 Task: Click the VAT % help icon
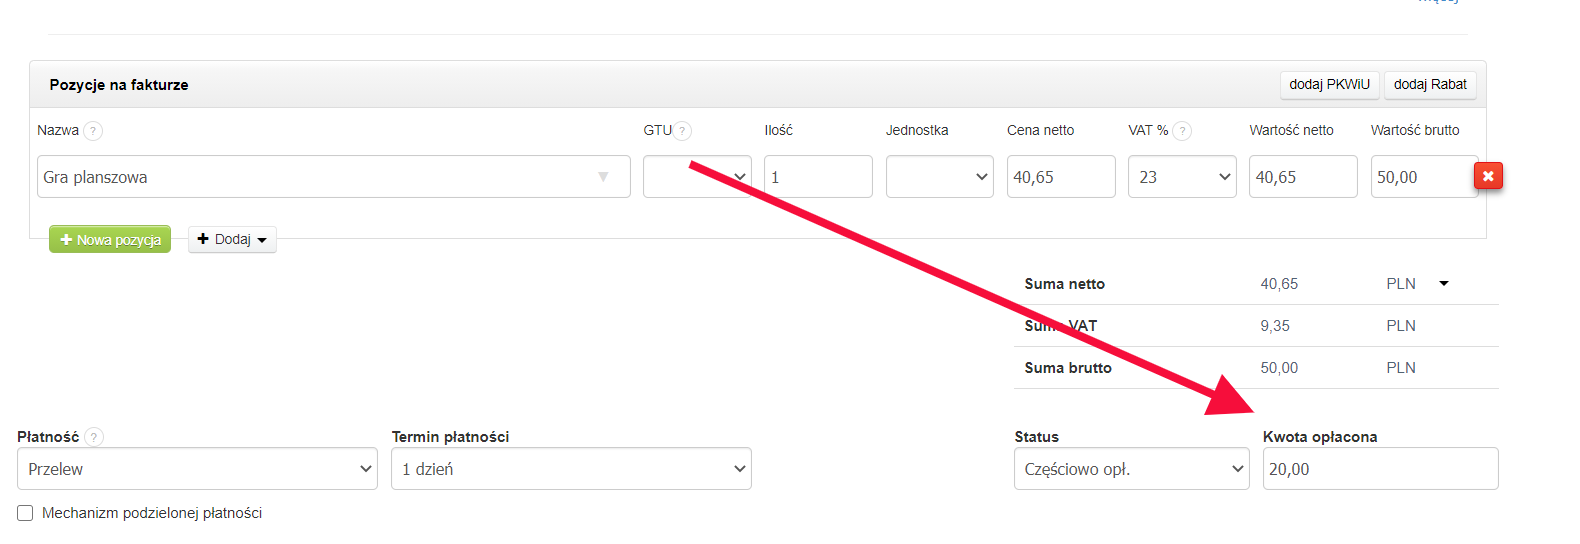click(1182, 131)
